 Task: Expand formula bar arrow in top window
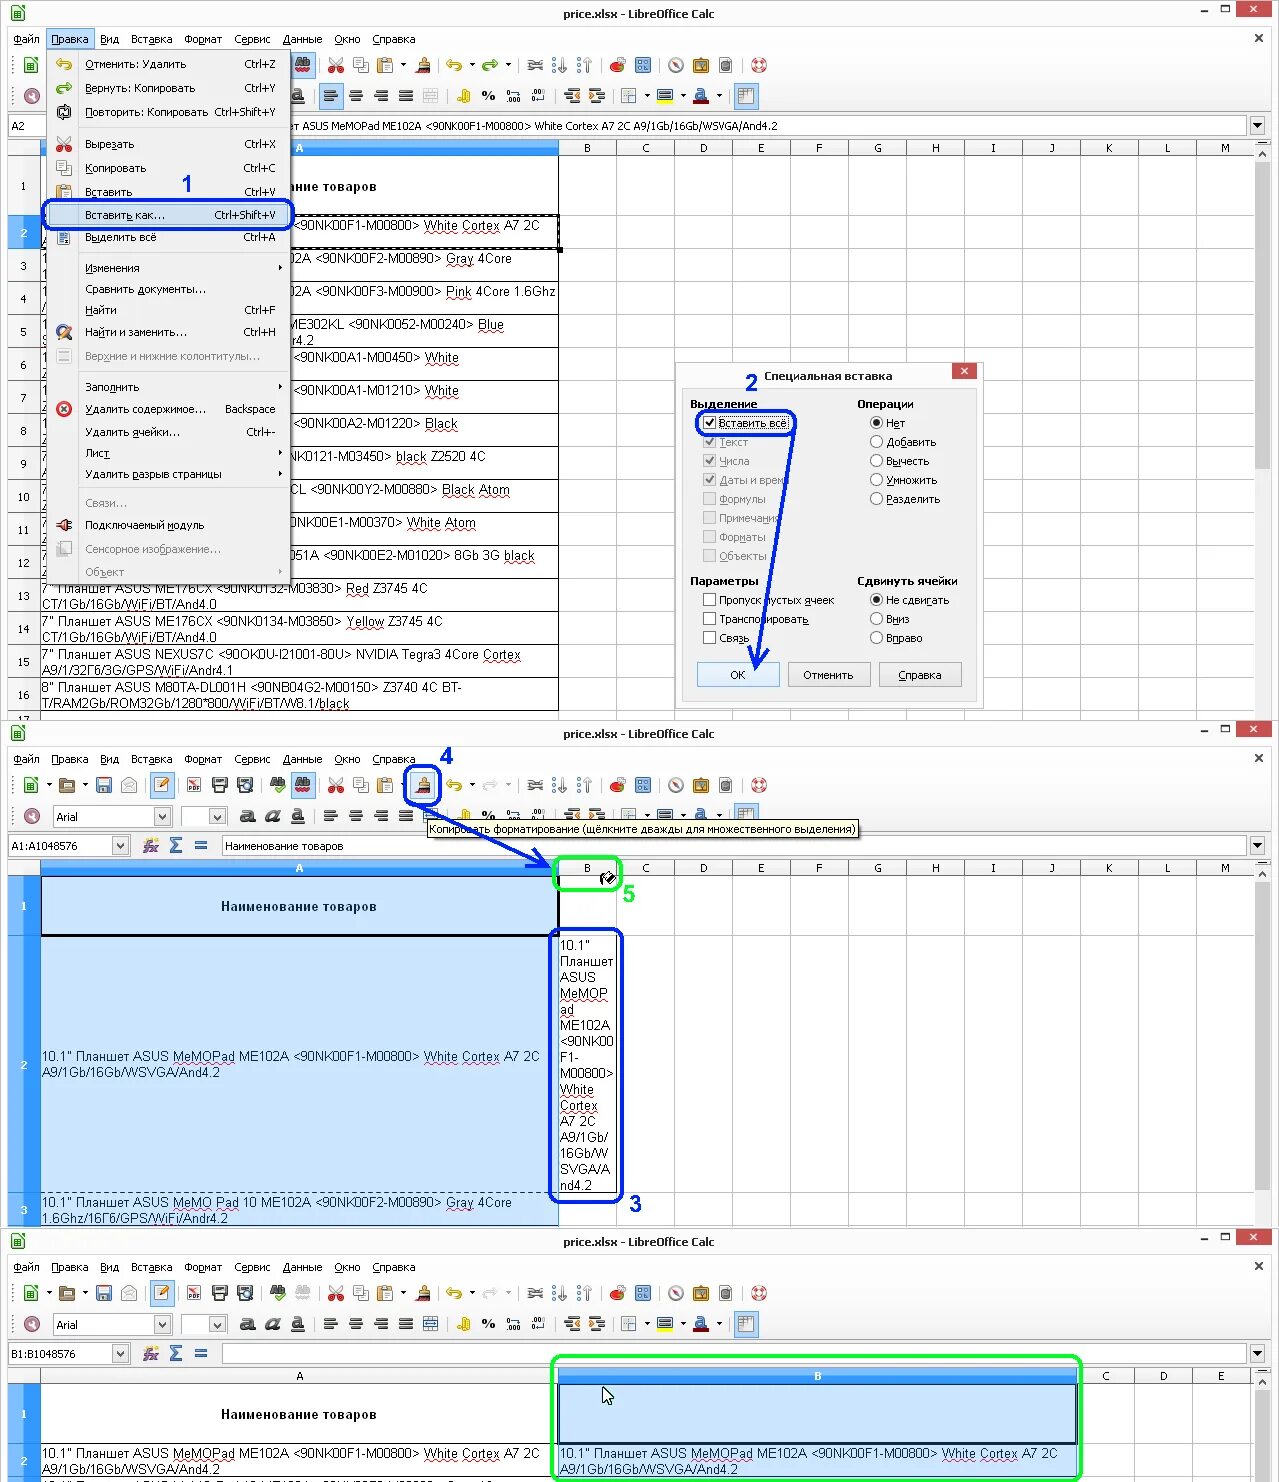[x=1257, y=126]
